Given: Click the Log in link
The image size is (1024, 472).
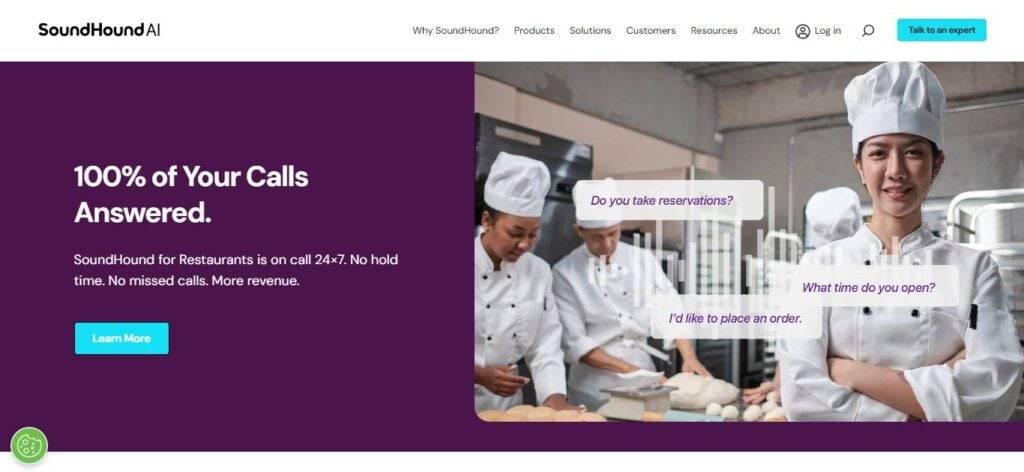Looking at the screenshot, I should coord(827,31).
